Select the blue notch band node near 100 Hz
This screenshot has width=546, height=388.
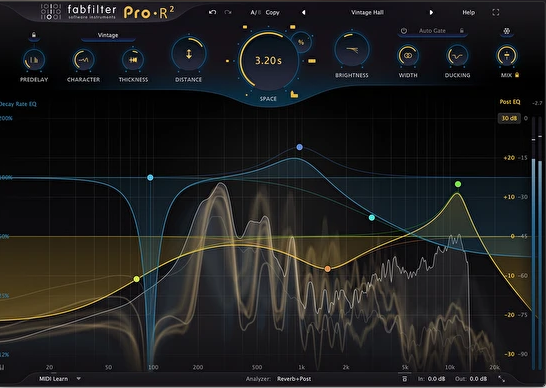[150, 178]
